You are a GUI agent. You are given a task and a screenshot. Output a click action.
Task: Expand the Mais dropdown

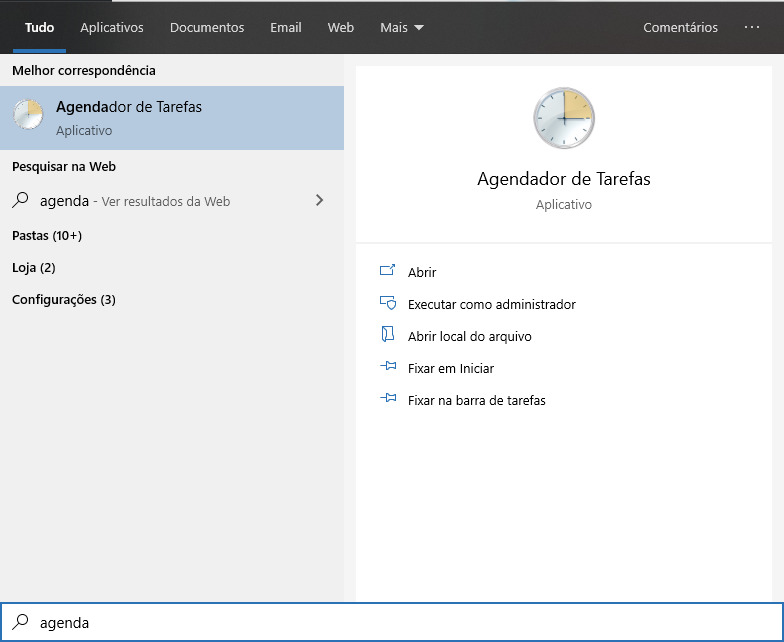[x=402, y=28]
